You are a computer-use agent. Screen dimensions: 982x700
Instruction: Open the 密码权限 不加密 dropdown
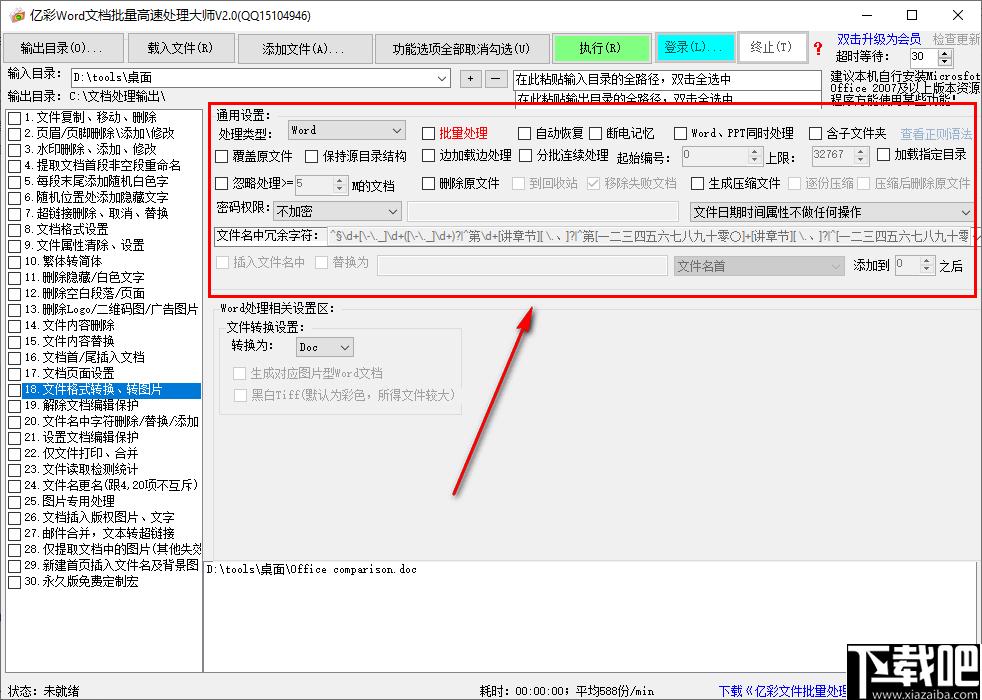coord(337,212)
